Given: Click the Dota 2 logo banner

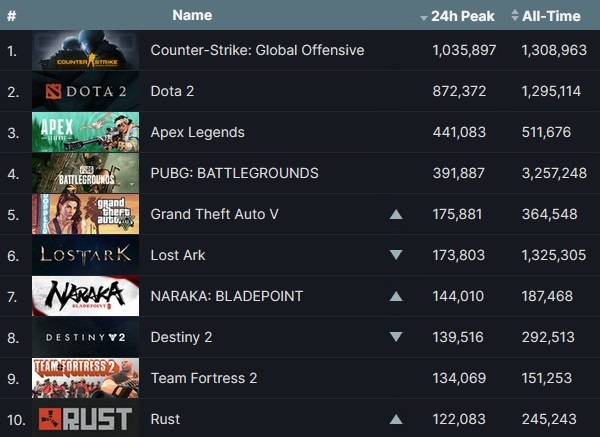Looking at the screenshot, I should 85,92.
